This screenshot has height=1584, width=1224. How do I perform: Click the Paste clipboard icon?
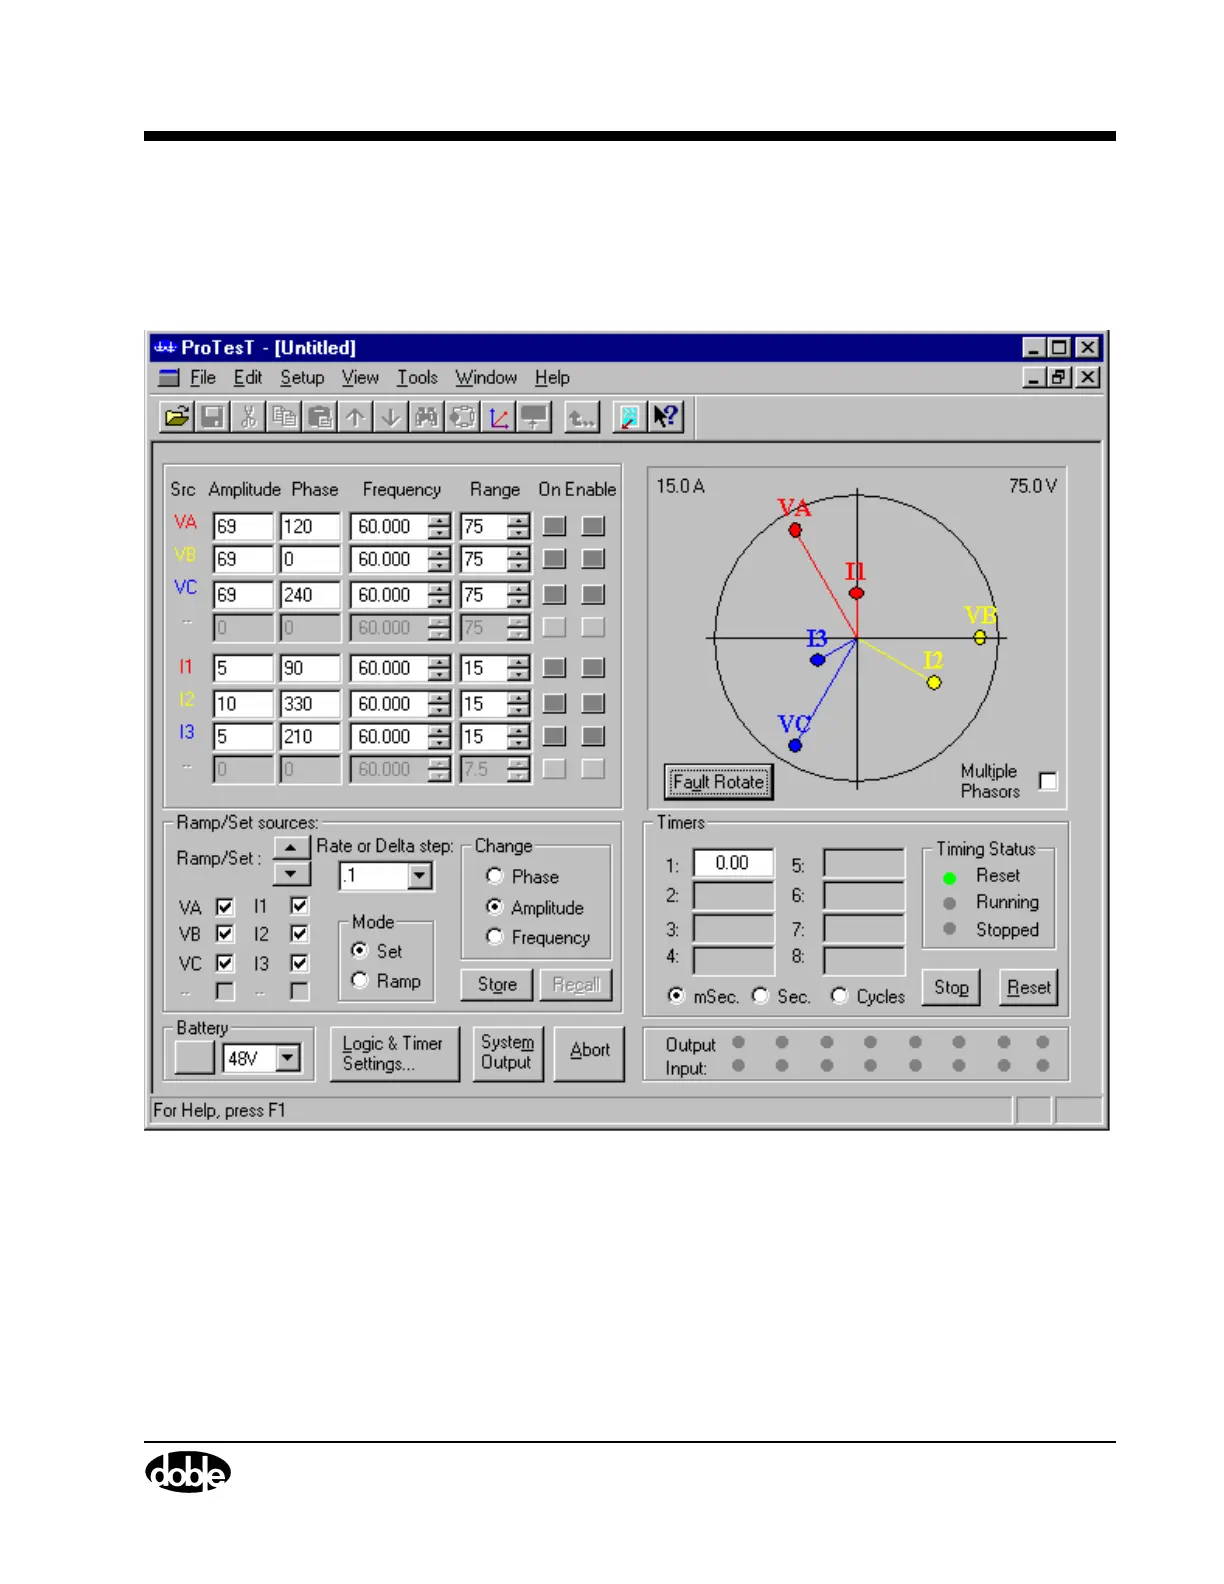(320, 416)
